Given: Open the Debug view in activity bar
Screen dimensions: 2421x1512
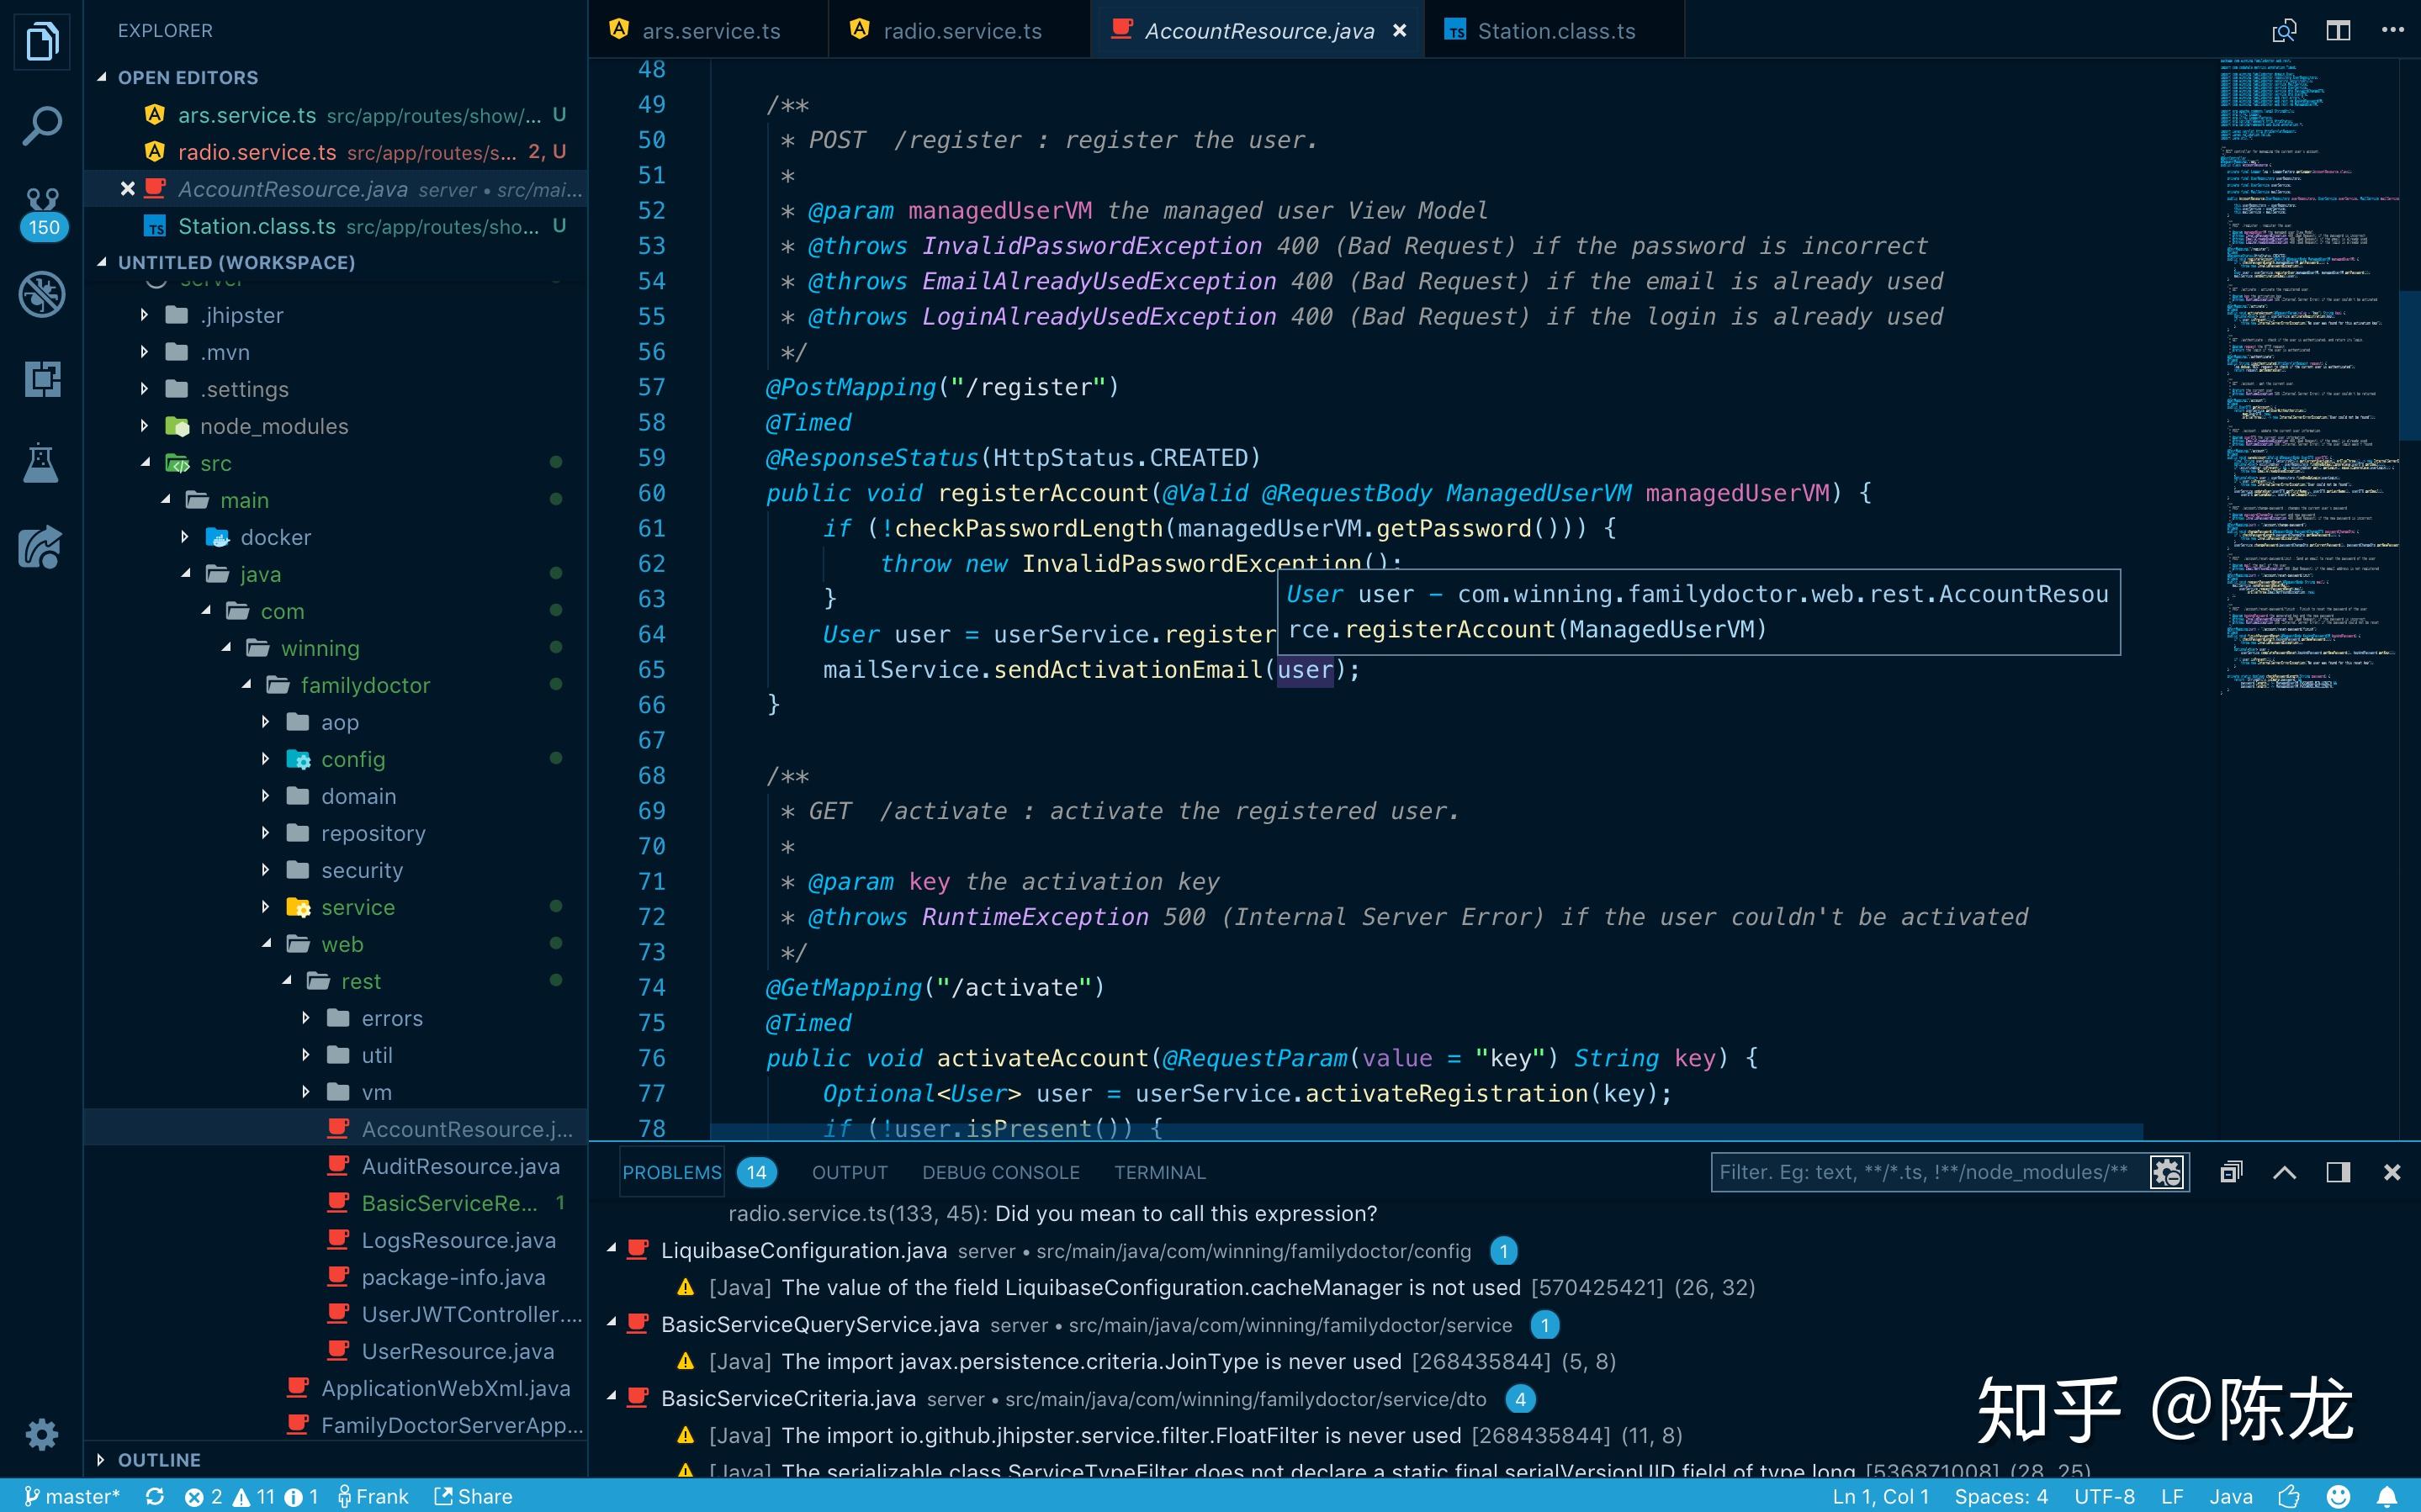Looking at the screenshot, I should 41,294.
